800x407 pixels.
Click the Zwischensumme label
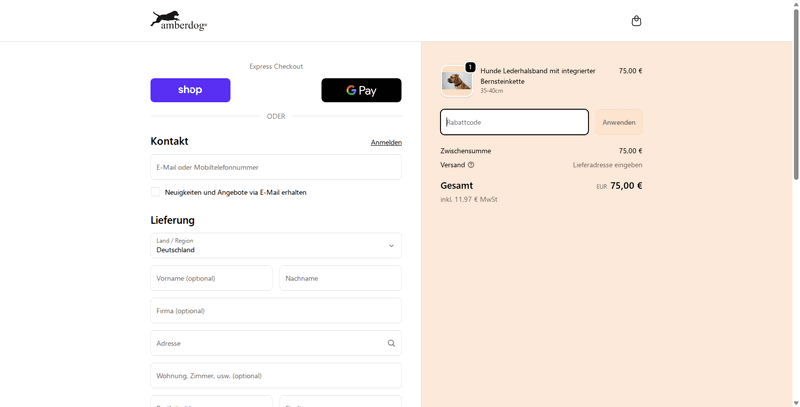coord(466,151)
